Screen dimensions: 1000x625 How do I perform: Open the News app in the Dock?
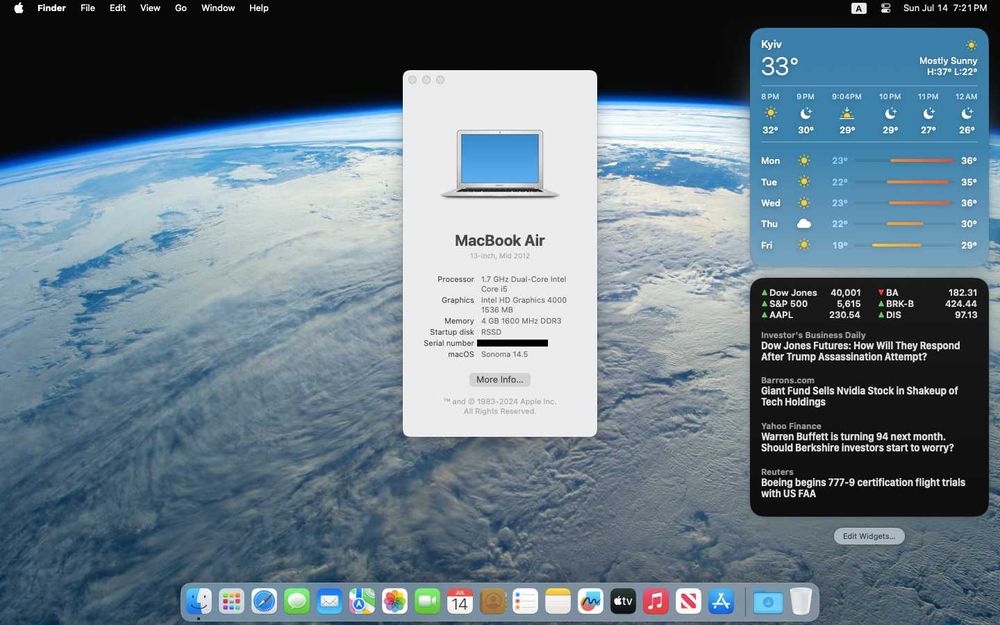689,601
